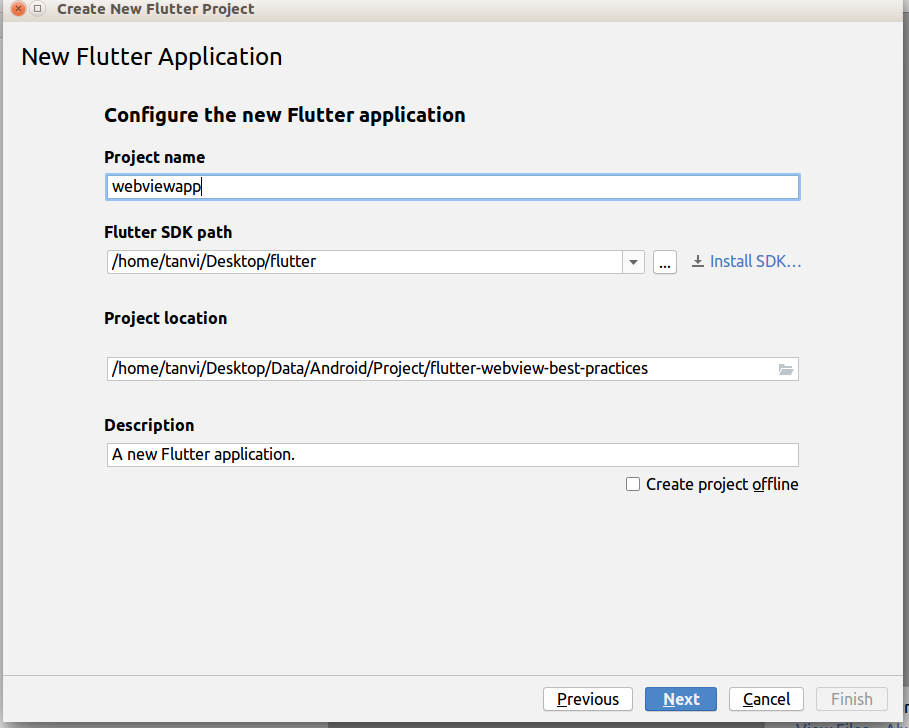
Task: Click the Description text field
Action: [x=452, y=455]
